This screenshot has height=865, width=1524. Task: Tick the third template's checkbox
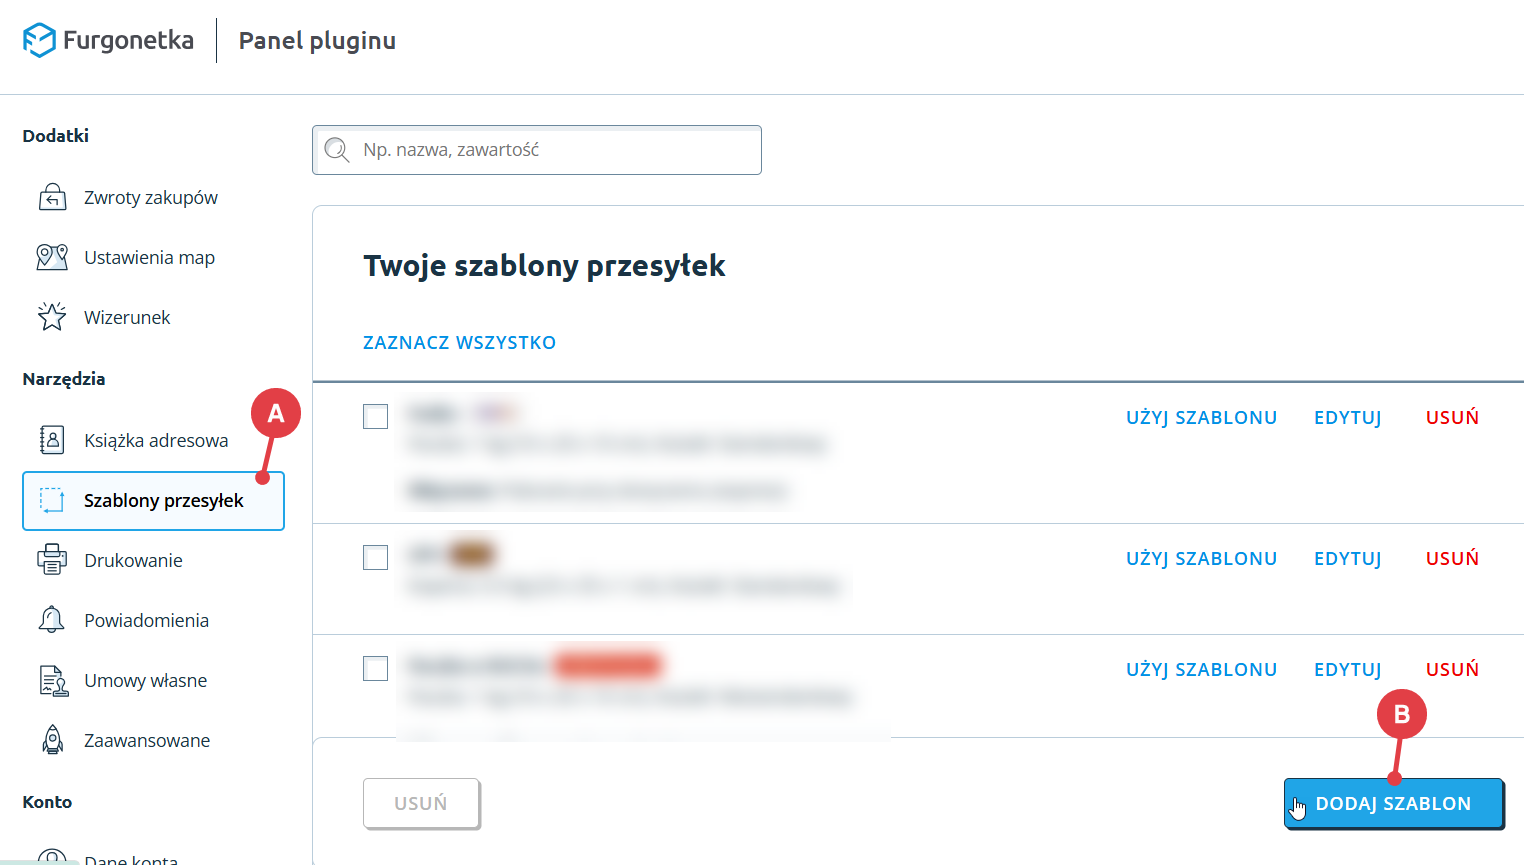pos(375,668)
